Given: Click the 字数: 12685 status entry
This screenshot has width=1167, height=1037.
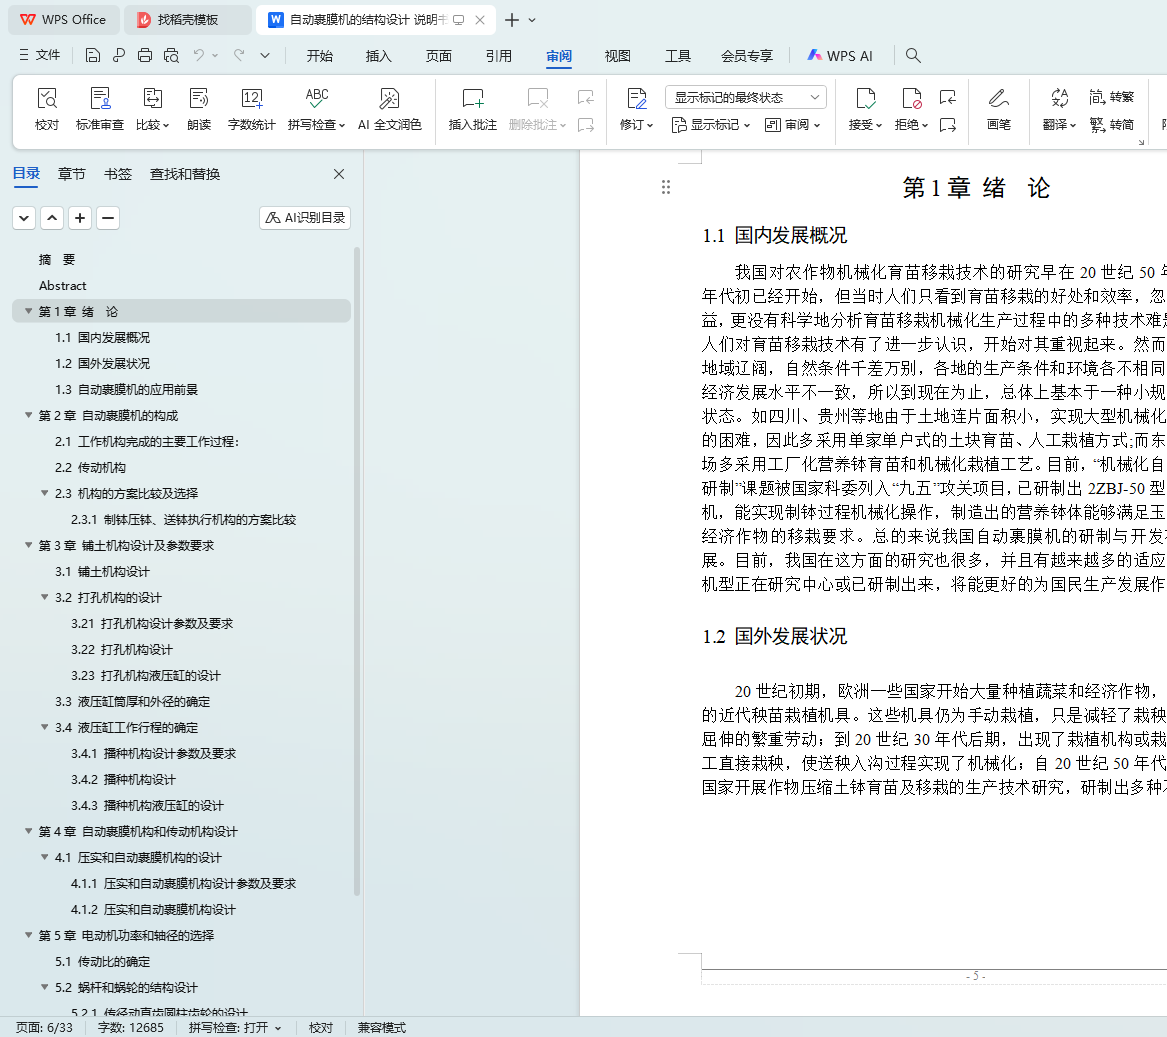Looking at the screenshot, I should (130, 1027).
